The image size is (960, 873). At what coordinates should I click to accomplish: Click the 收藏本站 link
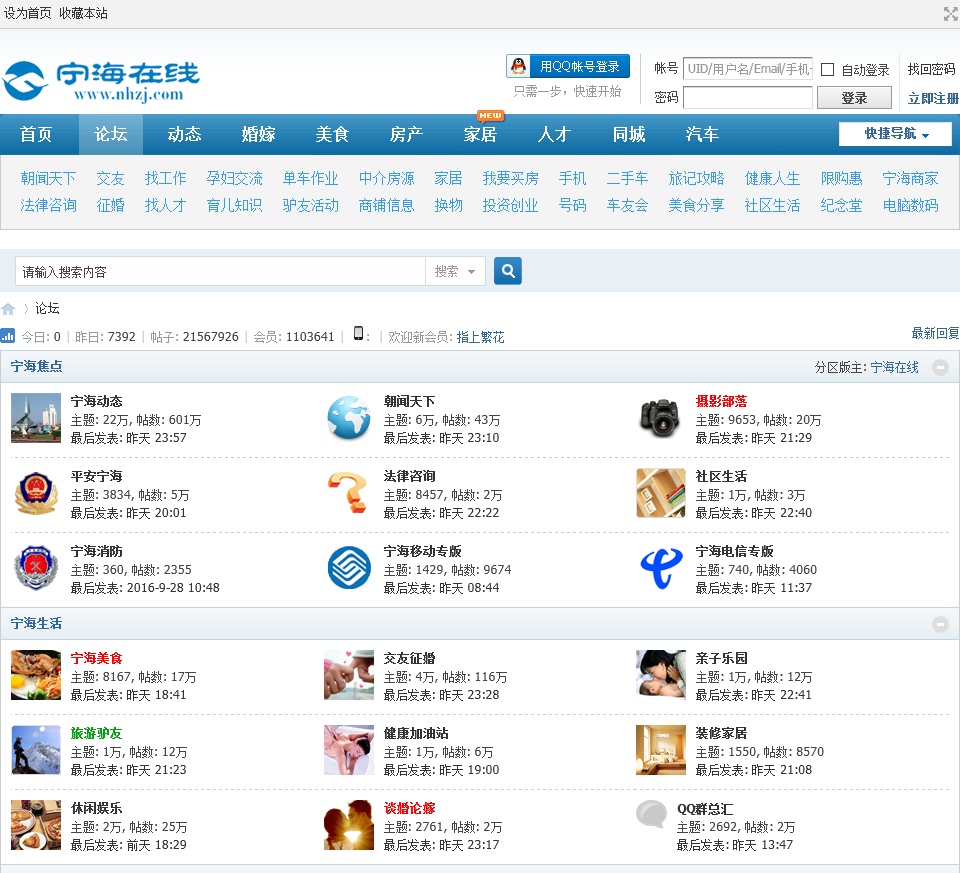[x=83, y=13]
